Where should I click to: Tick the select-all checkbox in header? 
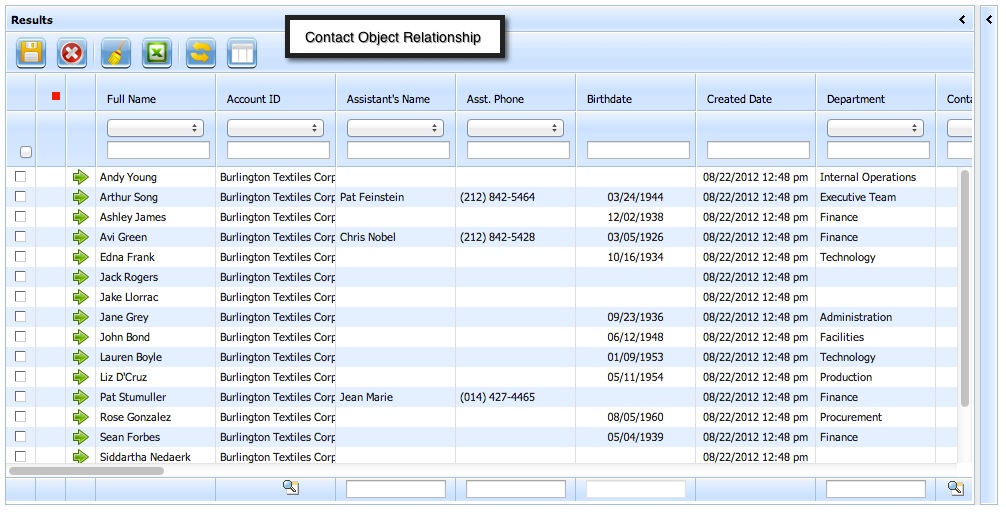(x=26, y=152)
